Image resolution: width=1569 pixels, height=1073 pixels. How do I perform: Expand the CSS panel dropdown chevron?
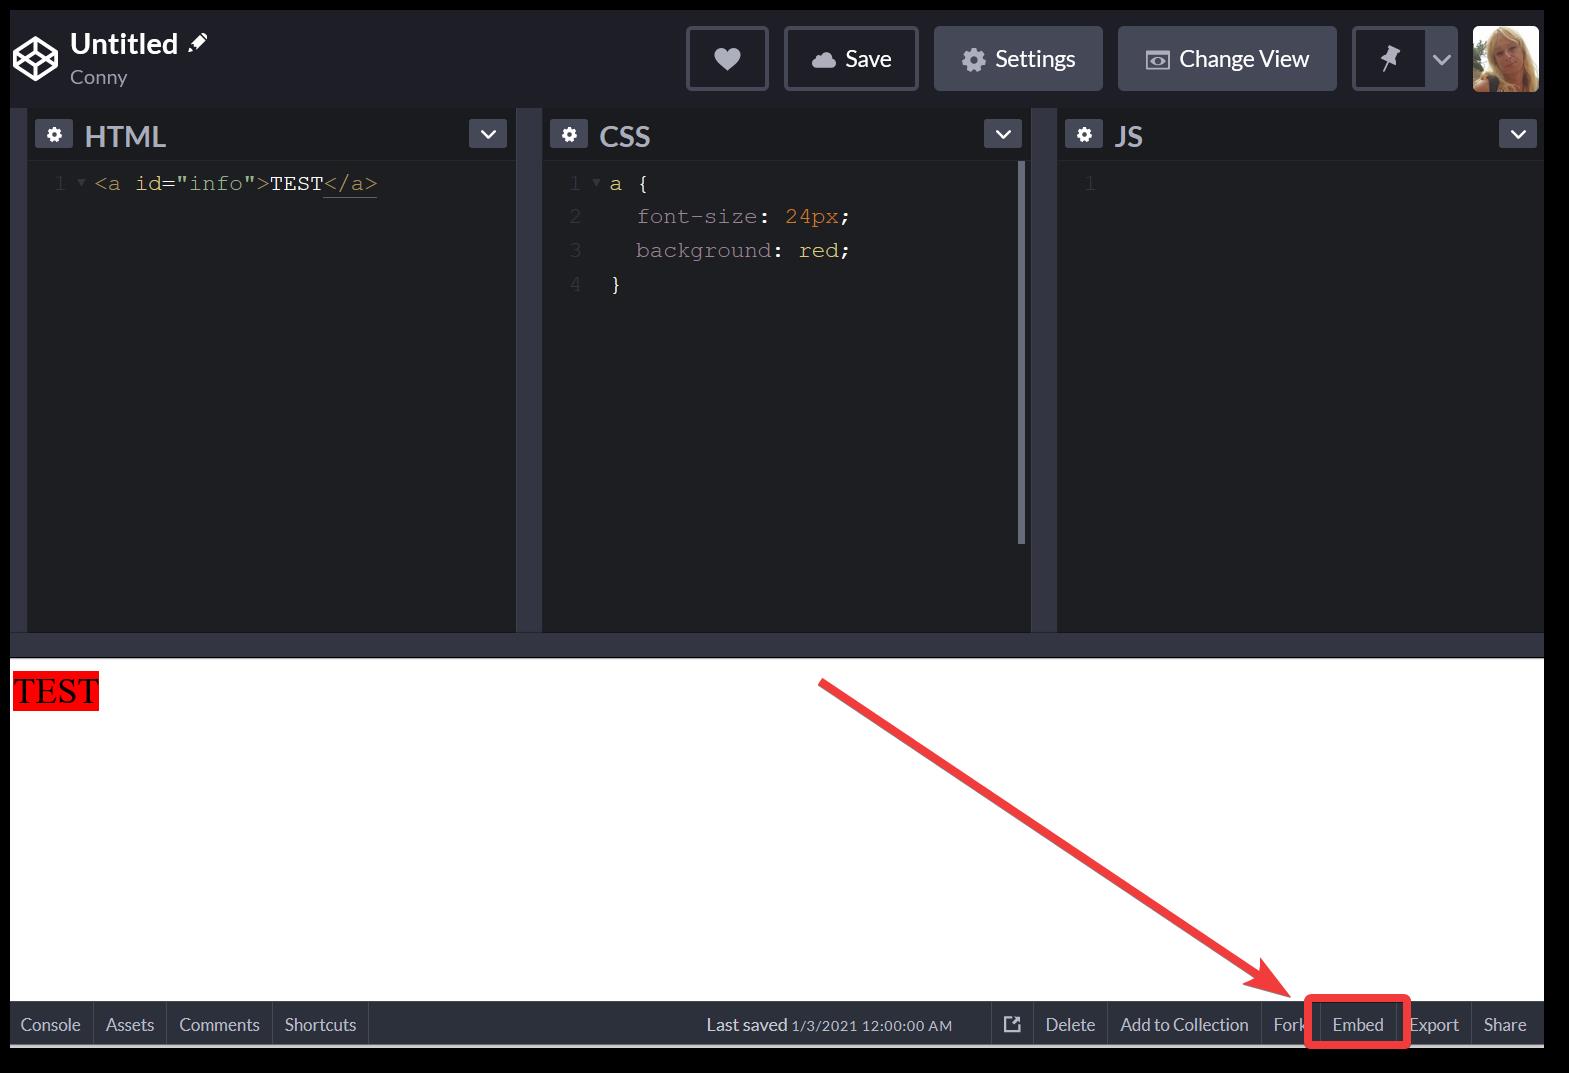click(1003, 134)
